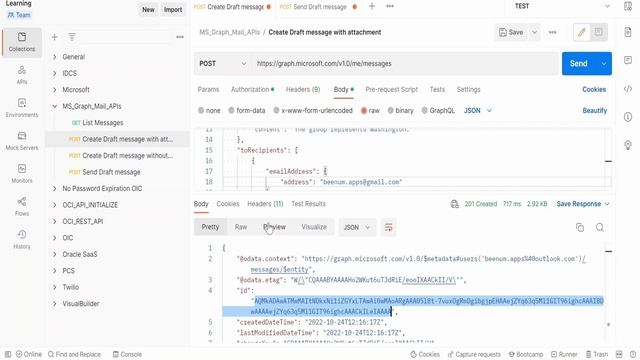Open the environment quick look icon

[628, 6]
